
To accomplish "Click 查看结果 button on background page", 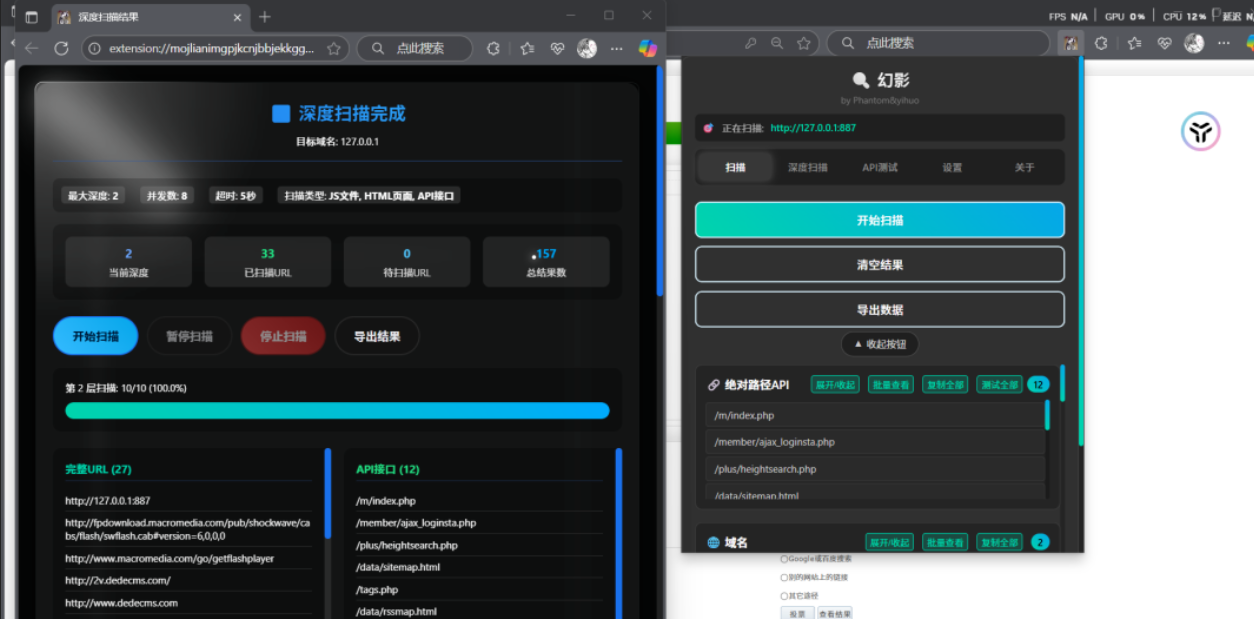I will click(835, 613).
